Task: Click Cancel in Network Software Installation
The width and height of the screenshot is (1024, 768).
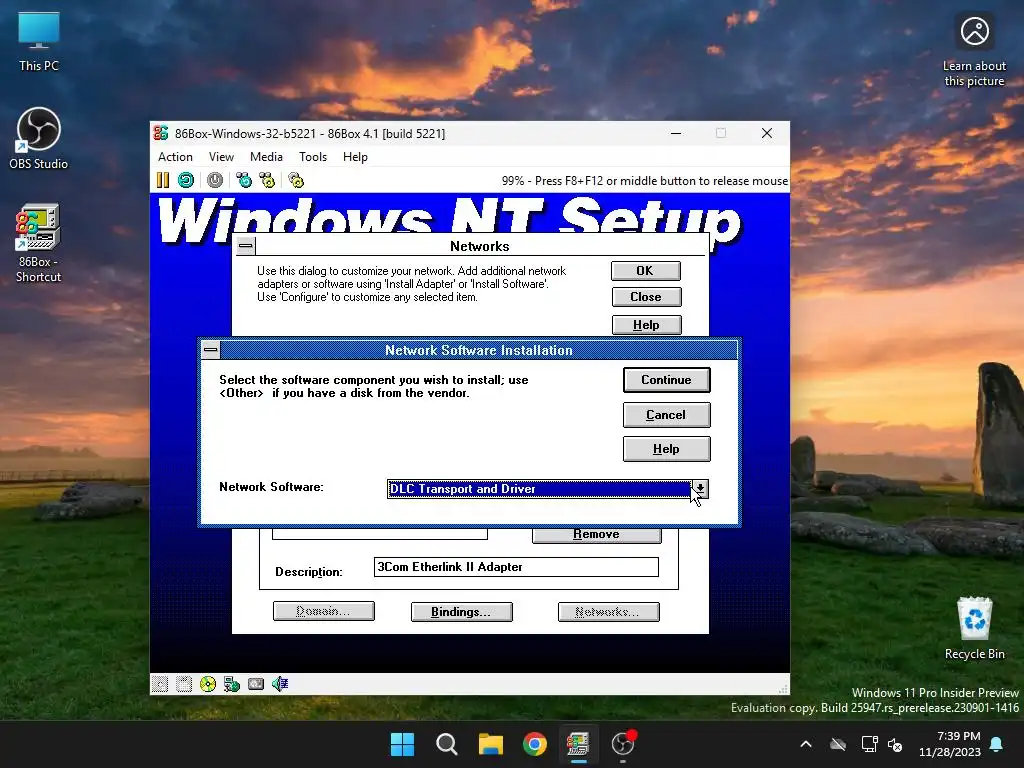Action: pos(667,415)
